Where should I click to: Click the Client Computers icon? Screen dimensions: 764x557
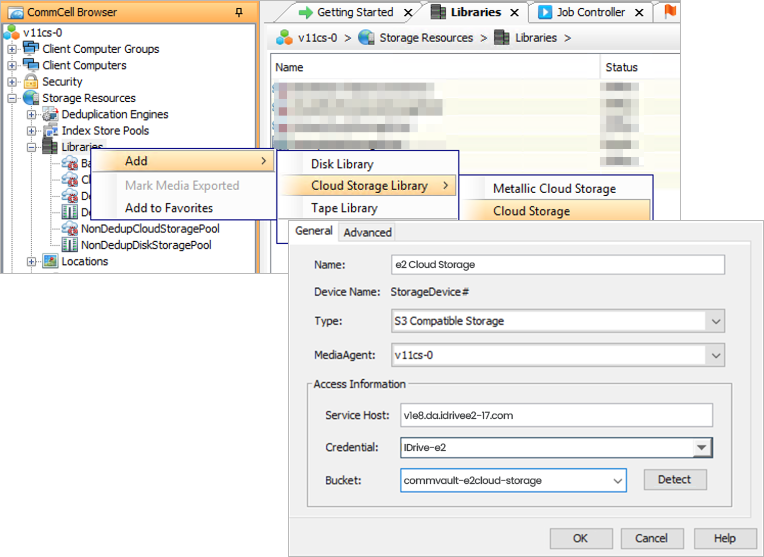pos(31,65)
